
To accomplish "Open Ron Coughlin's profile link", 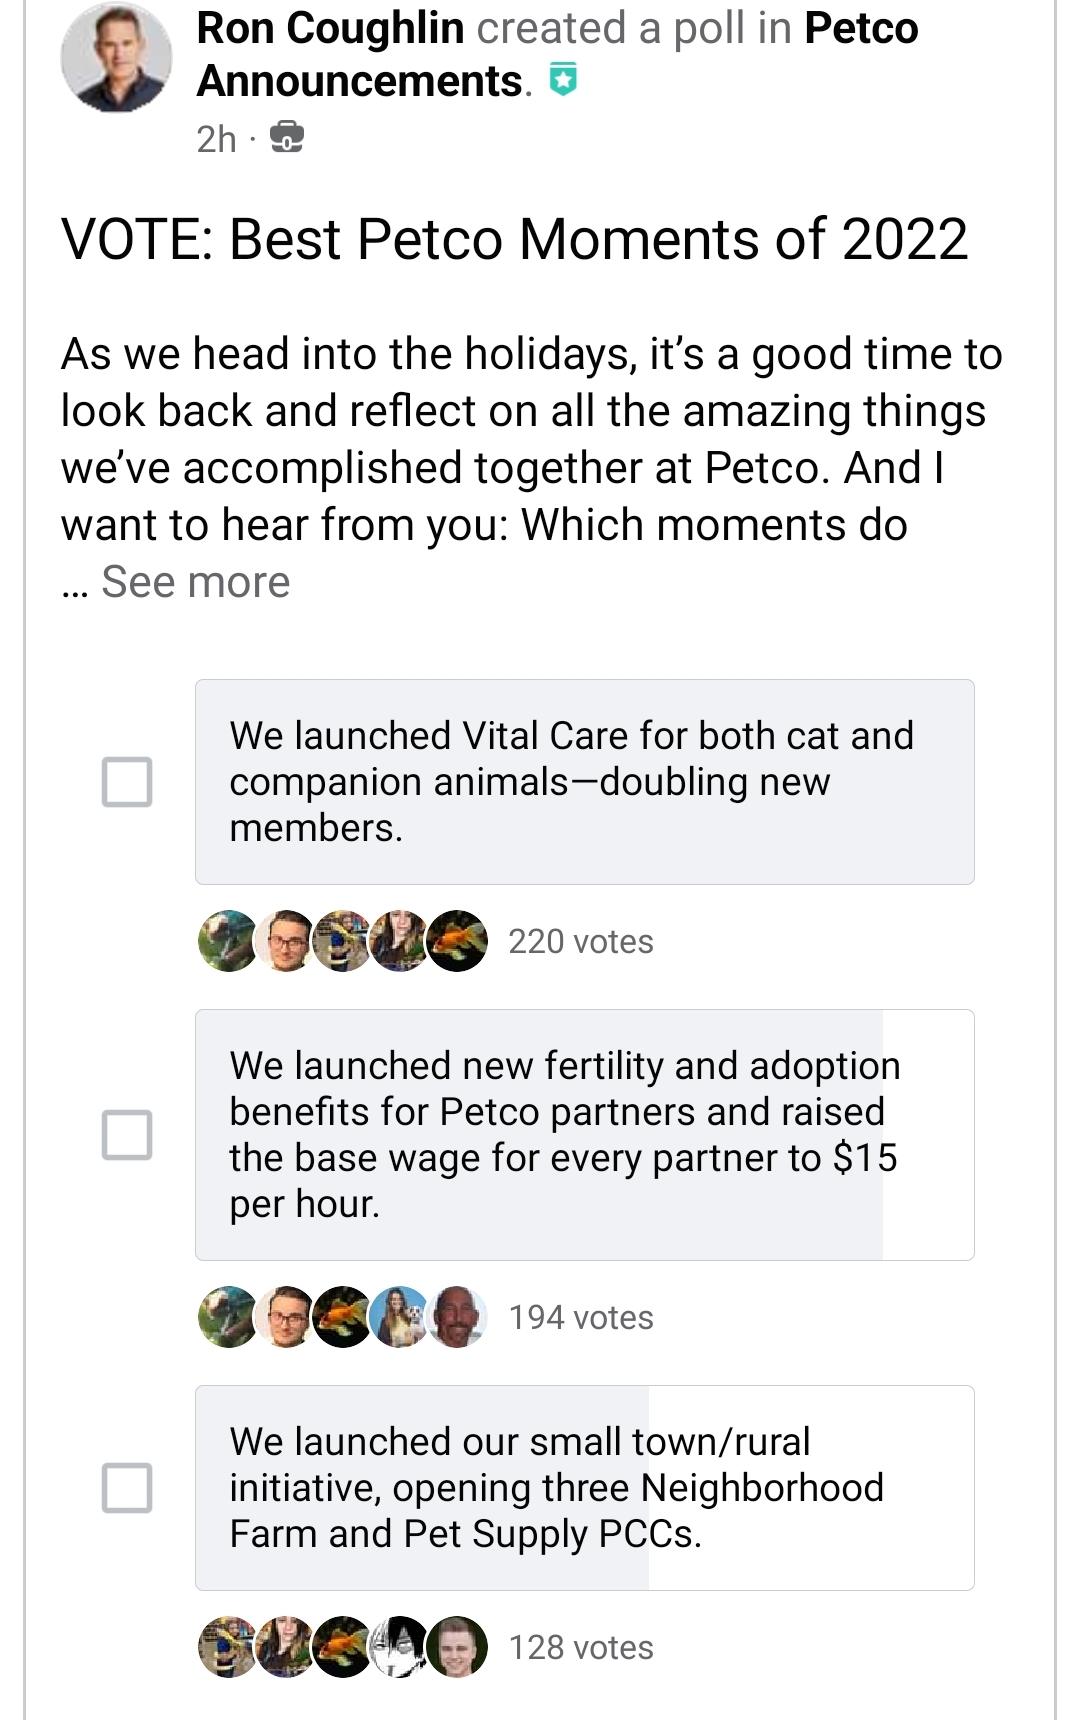I will point(330,28).
